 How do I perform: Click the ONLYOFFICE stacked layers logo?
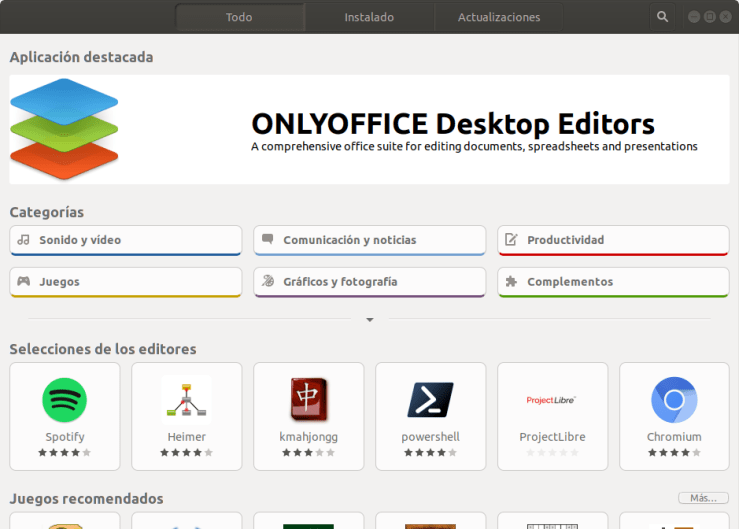click(x=64, y=129)
